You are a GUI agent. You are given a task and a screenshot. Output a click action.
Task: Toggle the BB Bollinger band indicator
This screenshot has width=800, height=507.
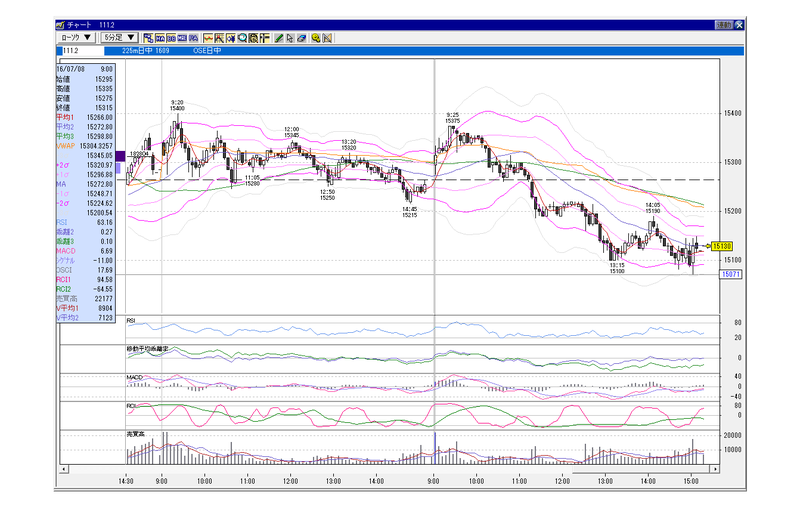(x=171, y=38)
